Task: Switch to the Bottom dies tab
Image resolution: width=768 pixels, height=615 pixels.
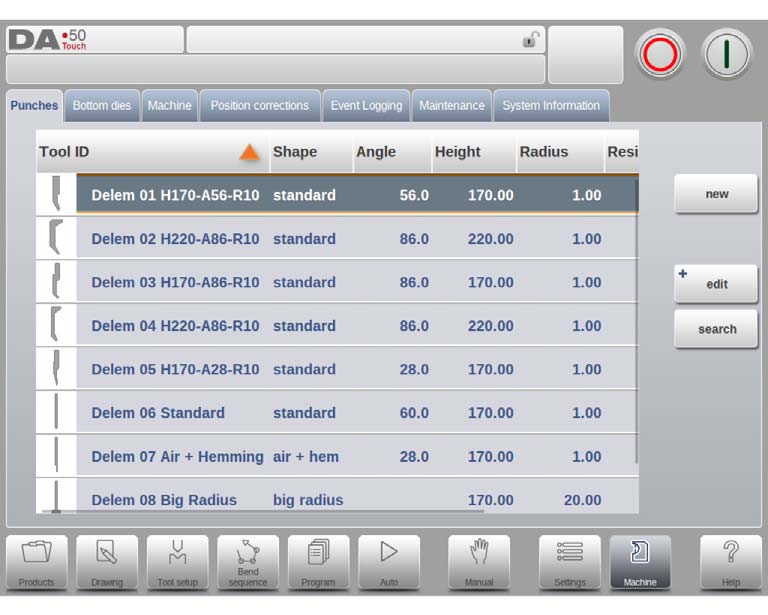Action: [x=102, y=106]
